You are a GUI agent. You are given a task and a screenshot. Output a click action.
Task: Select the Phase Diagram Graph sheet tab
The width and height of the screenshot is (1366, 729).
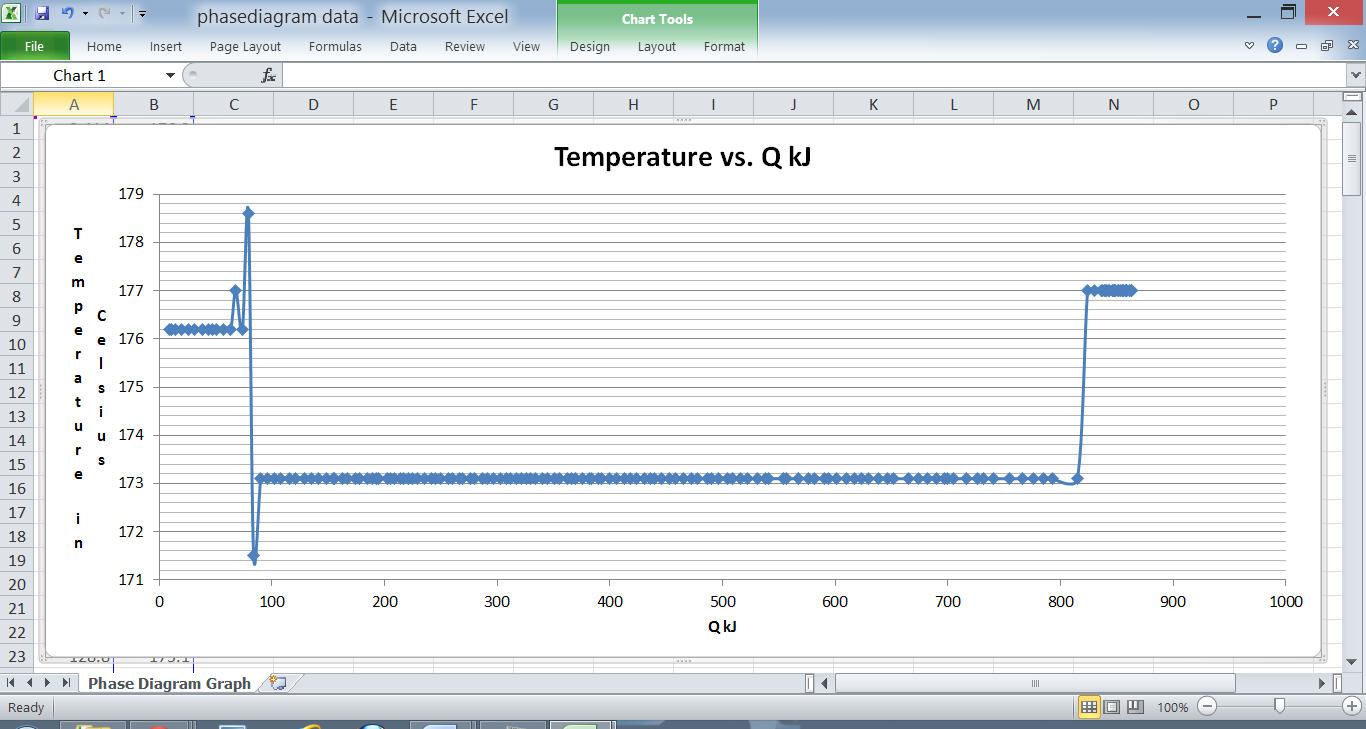[x=169, y=683]
